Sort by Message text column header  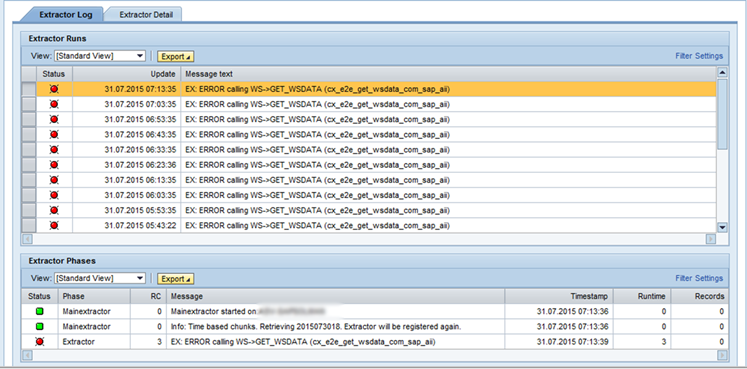point(448,74)
